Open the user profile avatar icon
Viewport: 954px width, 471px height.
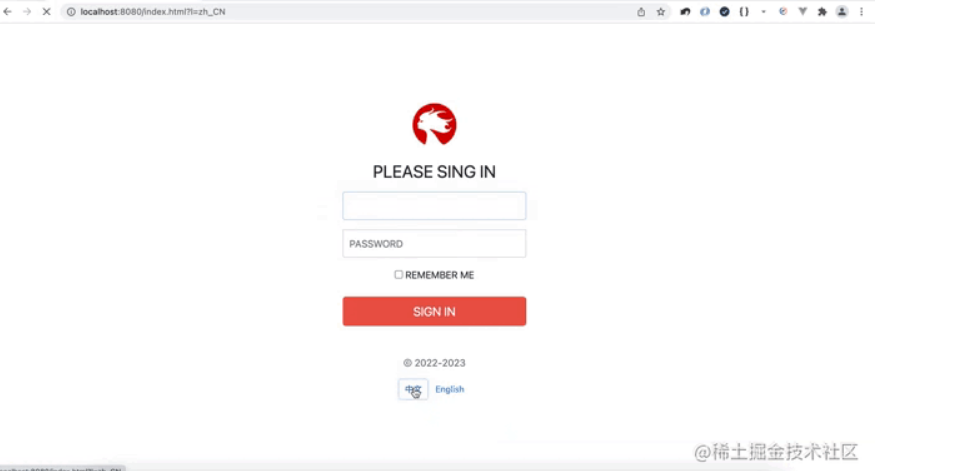click(842, 12)
